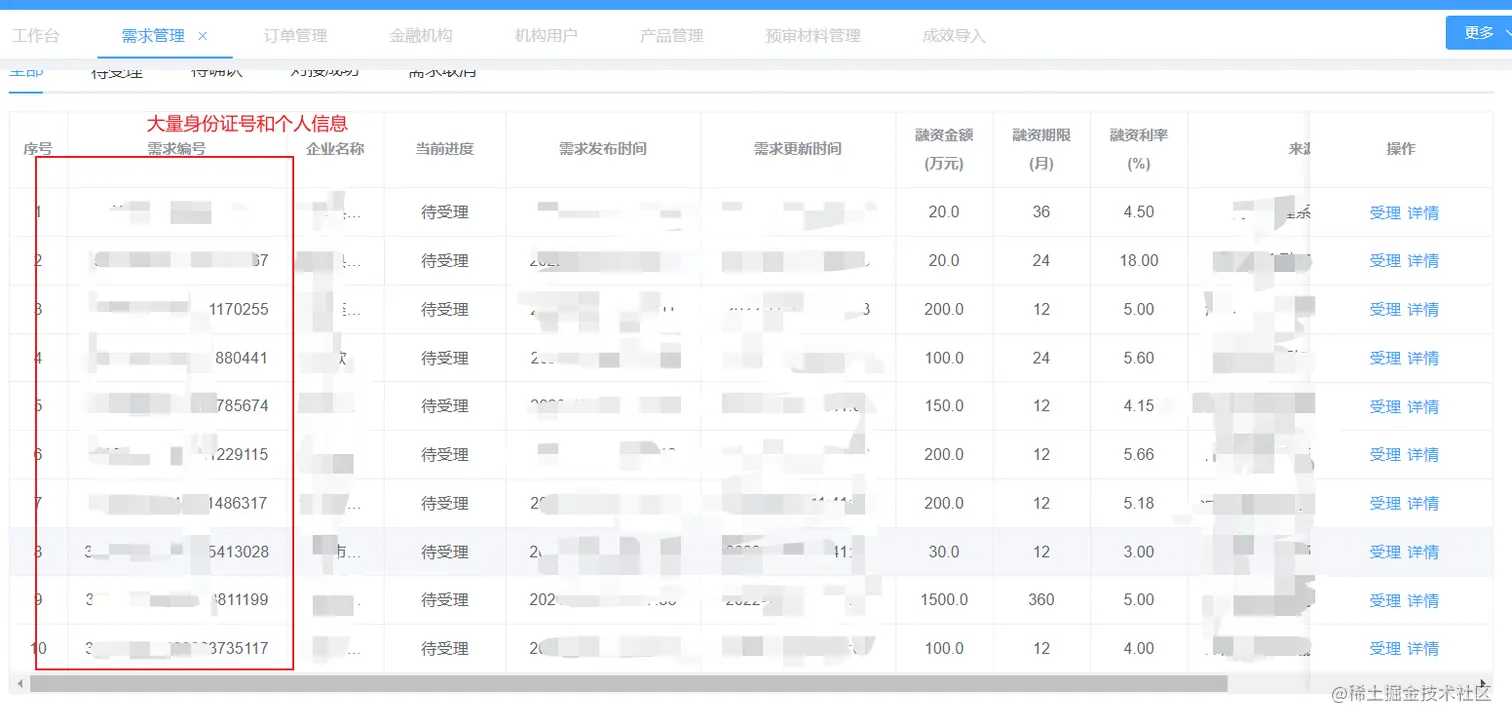Click the scrollbar right arrow

click(x=1483, y=684)
